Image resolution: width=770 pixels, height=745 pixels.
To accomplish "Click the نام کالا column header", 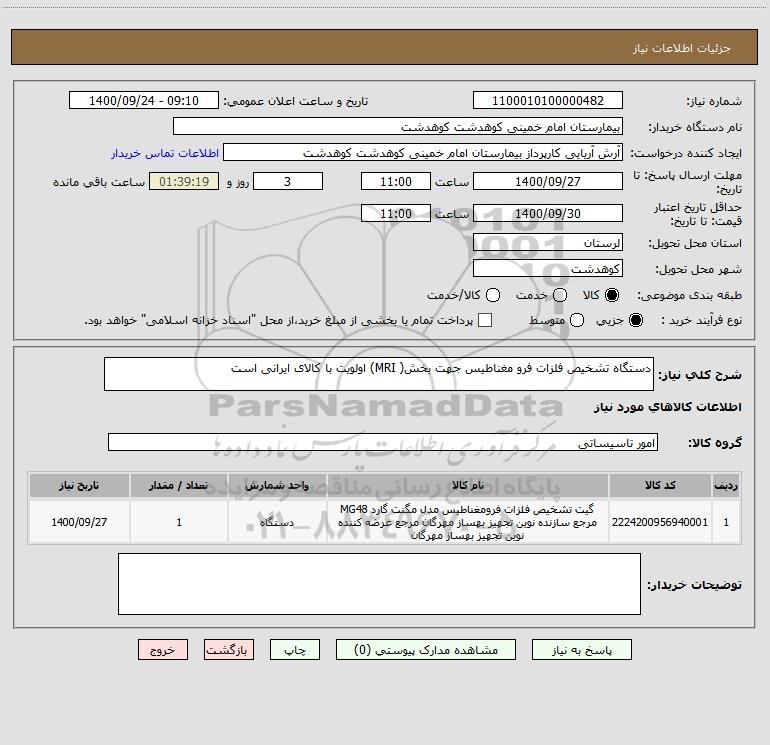I will click(x=468, y=485).
